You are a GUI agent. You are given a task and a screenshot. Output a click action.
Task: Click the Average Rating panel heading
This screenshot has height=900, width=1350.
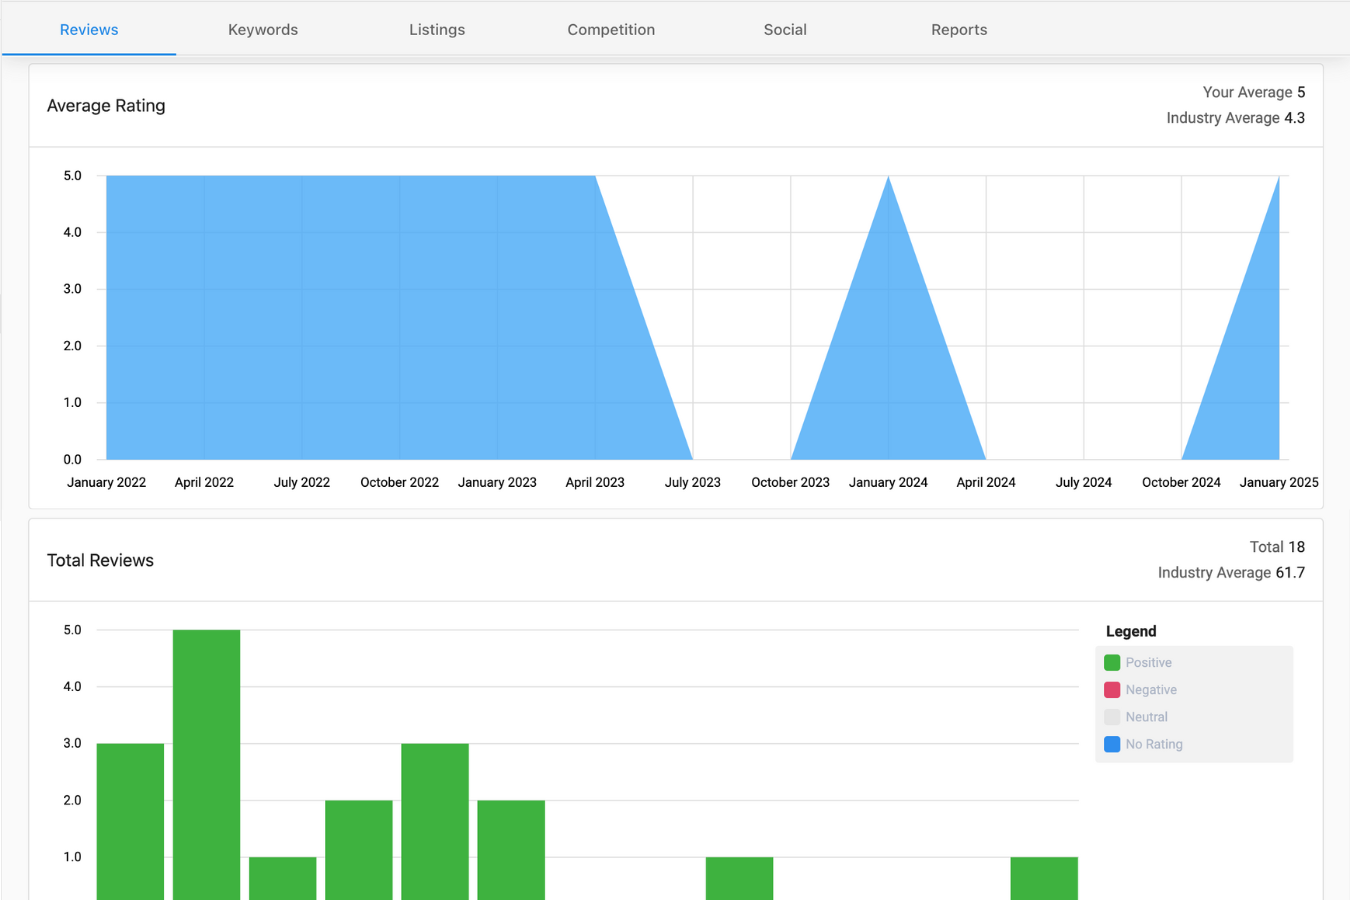[x=106, y=106]
